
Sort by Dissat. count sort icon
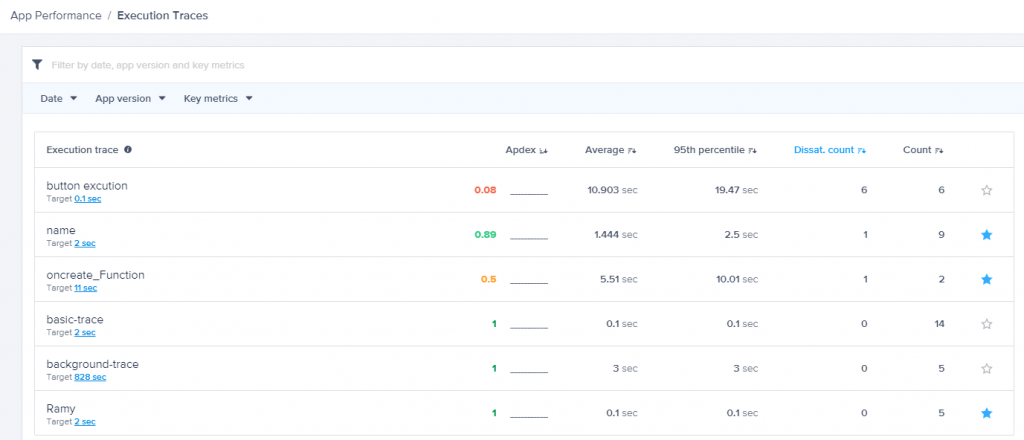click(862, 151)
